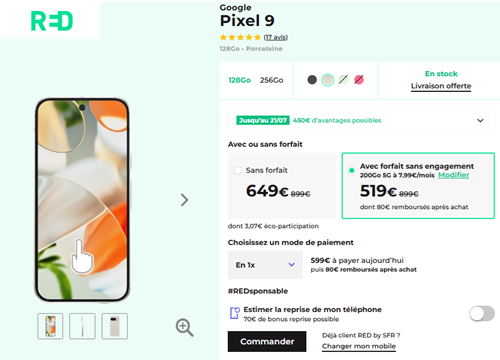Click the phone trade-in estimate icon

tap(235, 313)
